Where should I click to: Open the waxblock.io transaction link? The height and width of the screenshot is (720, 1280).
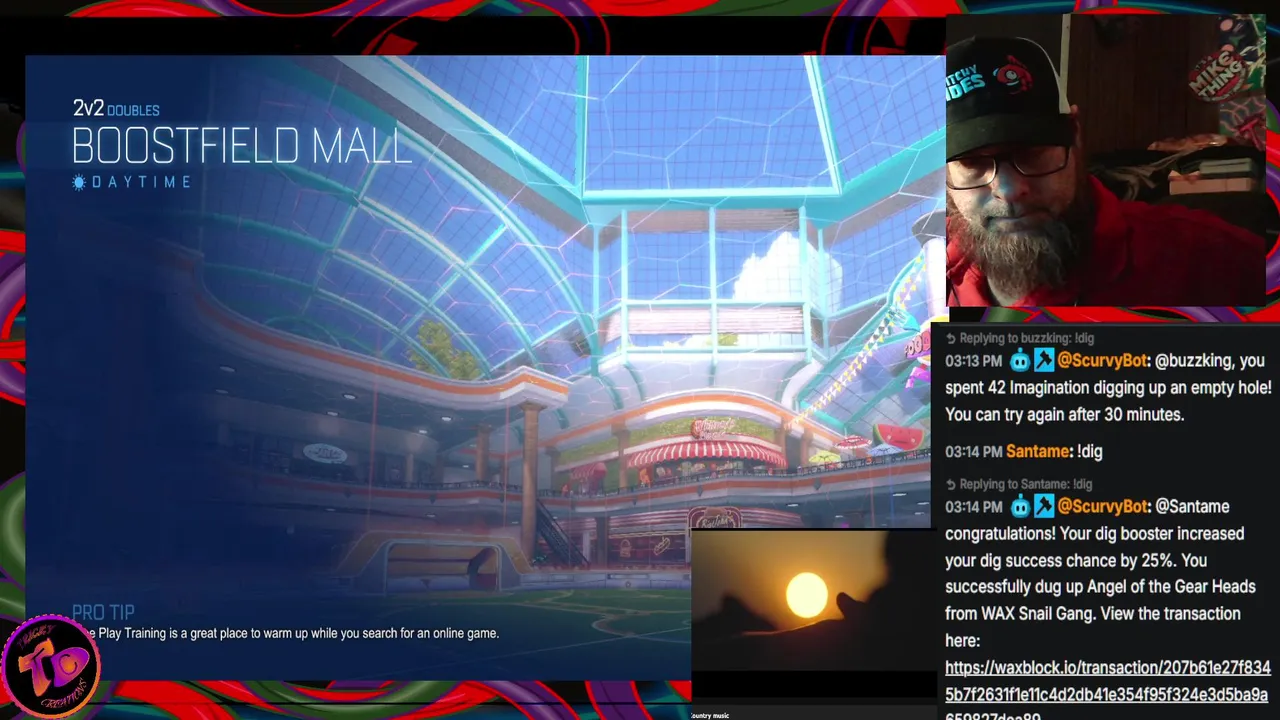pyautogui.click(x=1107, y=694)
